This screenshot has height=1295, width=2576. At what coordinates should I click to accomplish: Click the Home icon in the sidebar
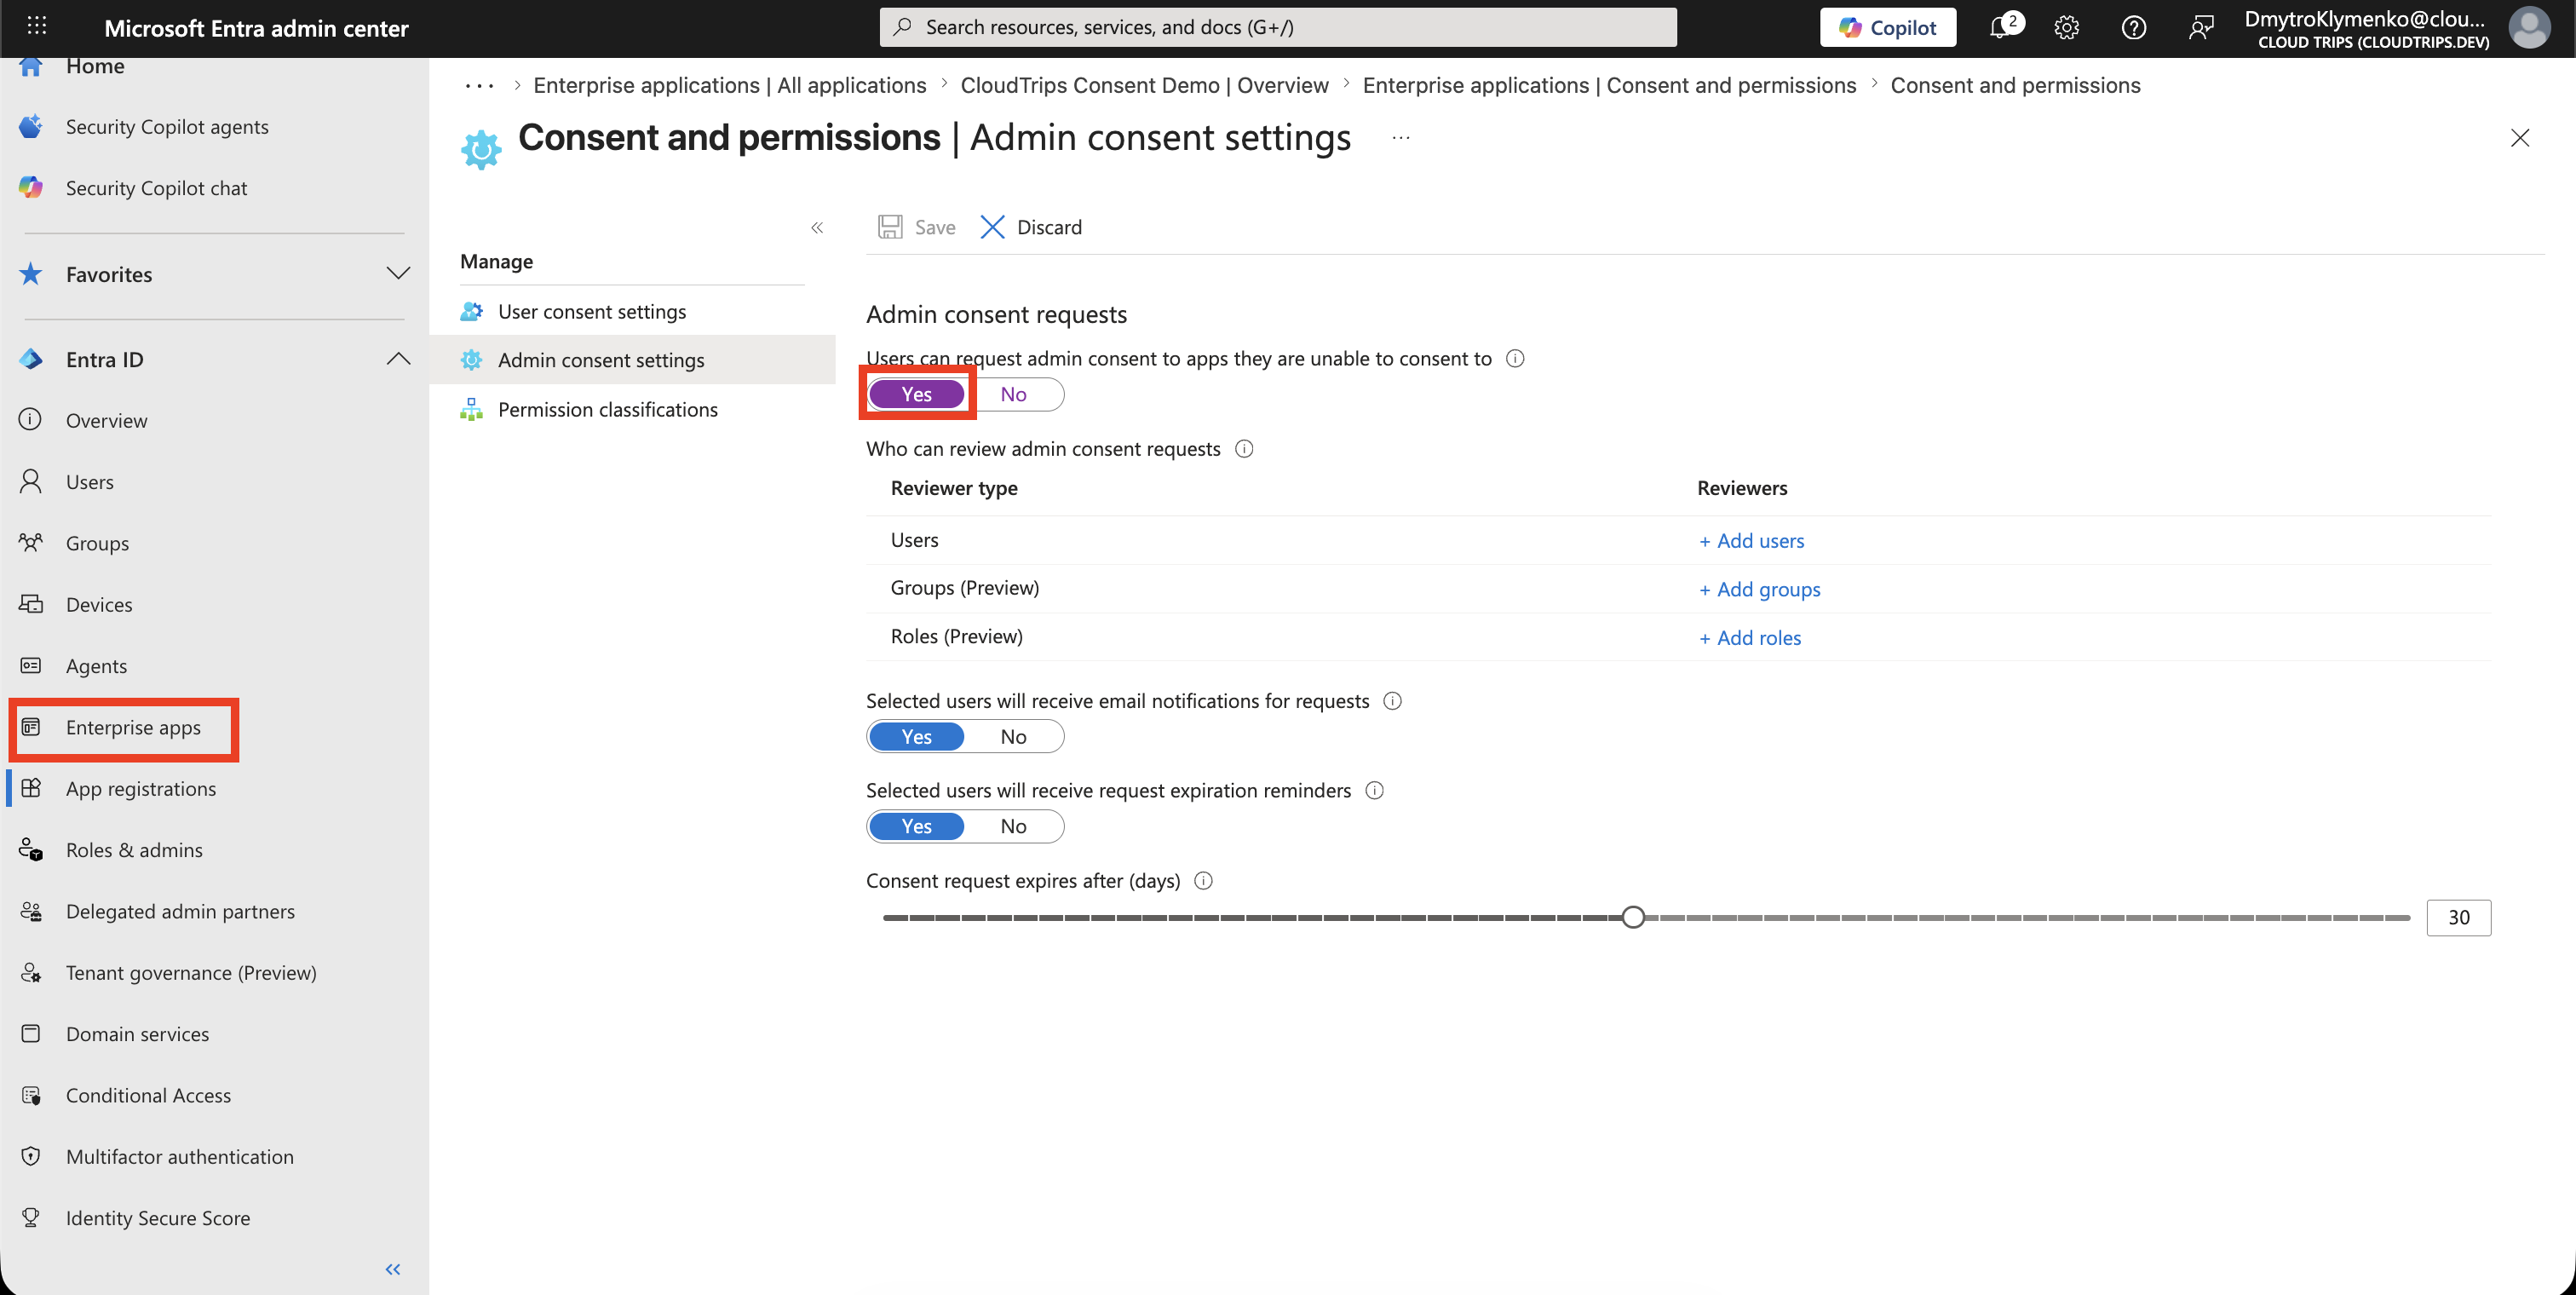(31, 66)
